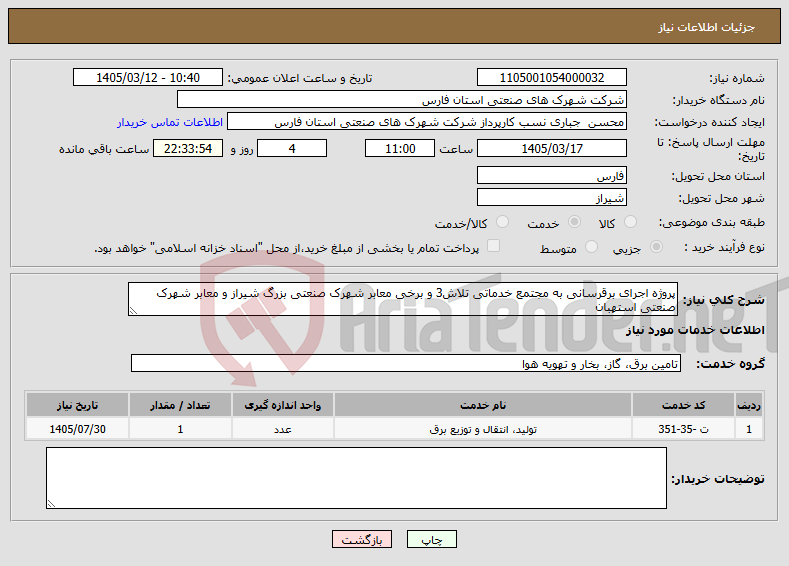This screenshot has height=566, width=789.
Task: Click the چاپ print button
Action: pyautogui.click(x=432, y=539)
